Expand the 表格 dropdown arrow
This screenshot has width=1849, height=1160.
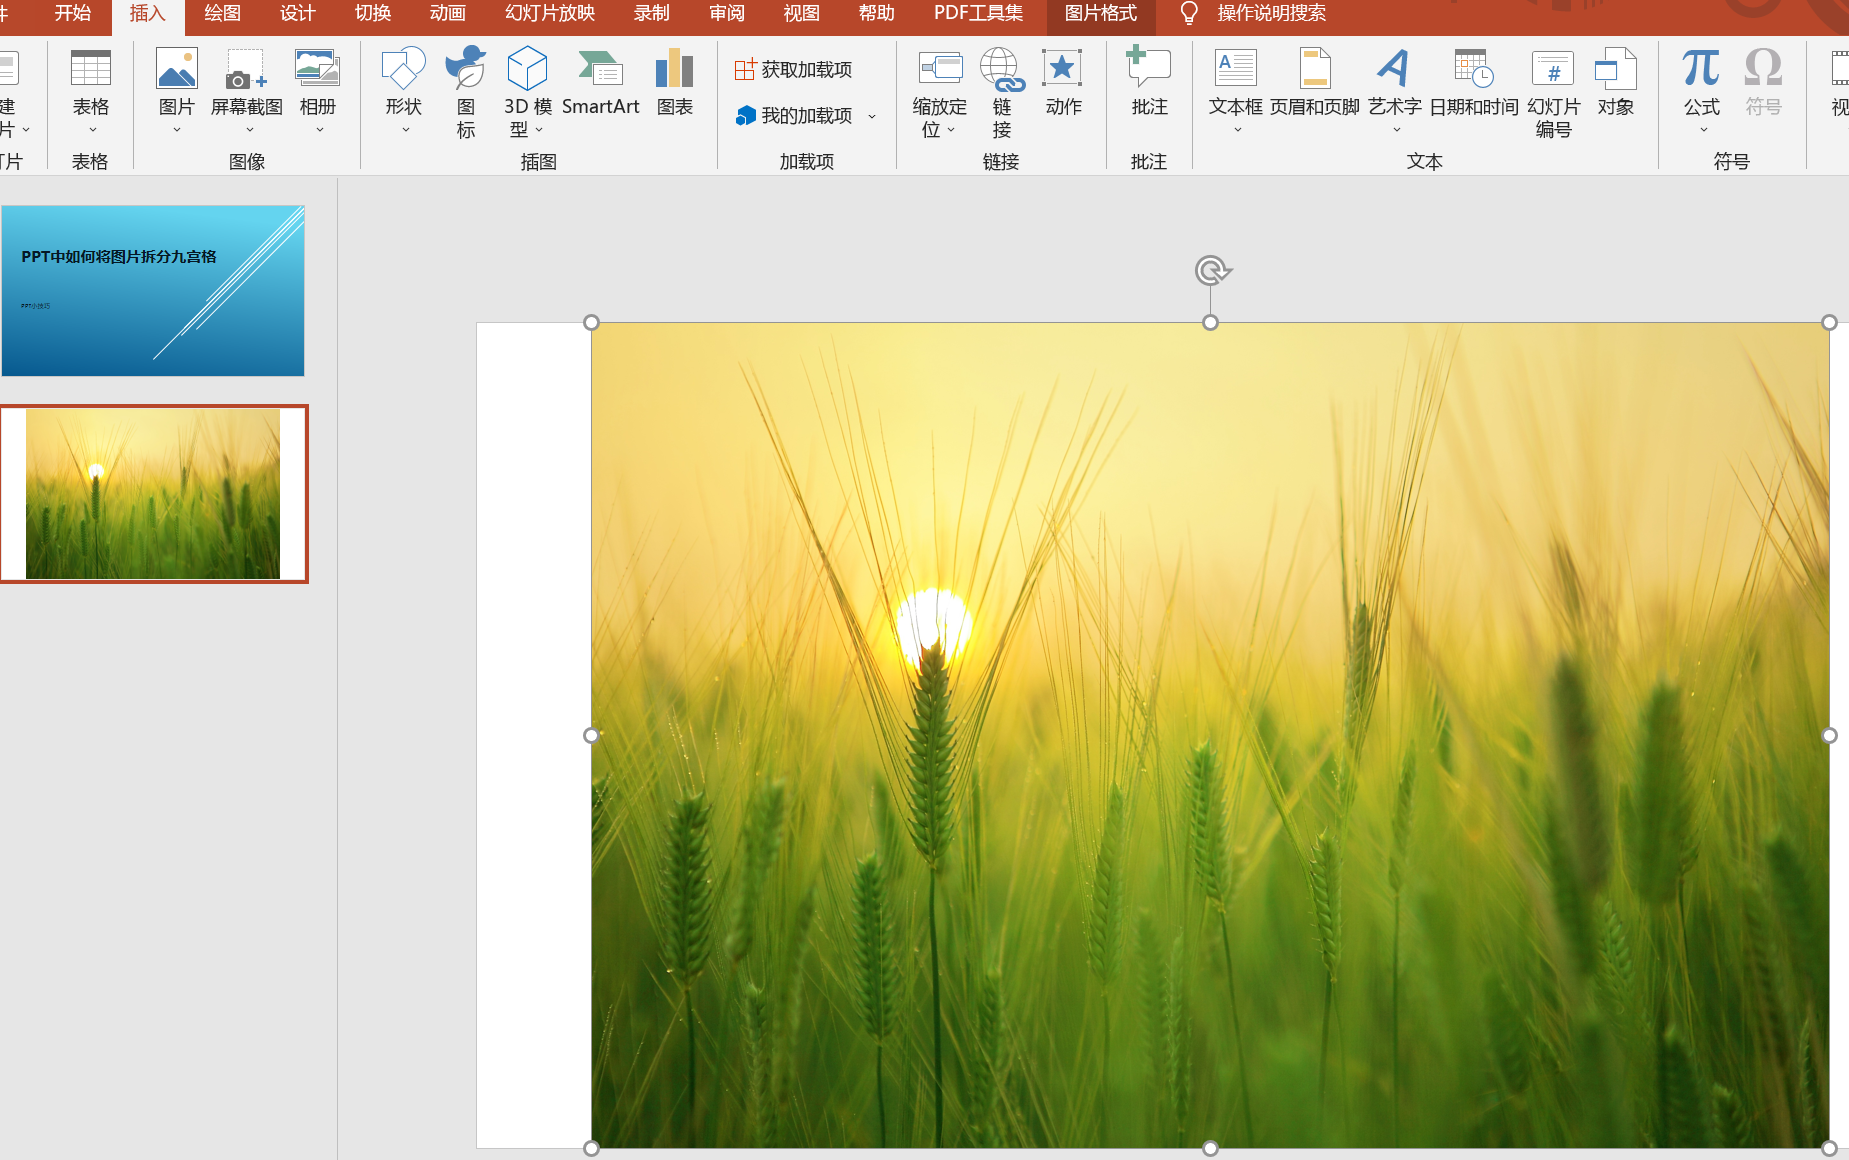coord(92,130)
